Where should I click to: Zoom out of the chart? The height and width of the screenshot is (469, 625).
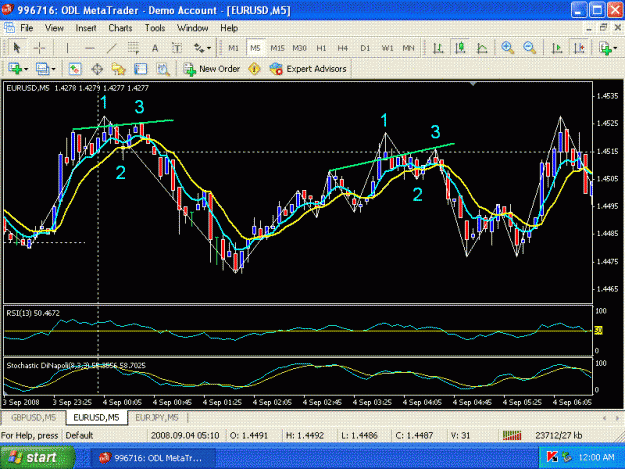(x=529, y=48)
